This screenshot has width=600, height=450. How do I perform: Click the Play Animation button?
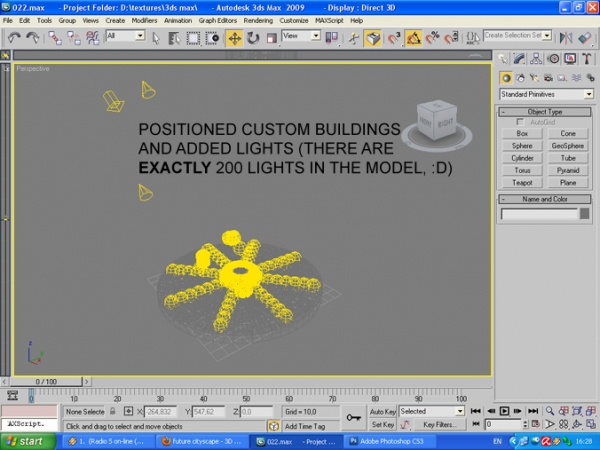(504, 411)
